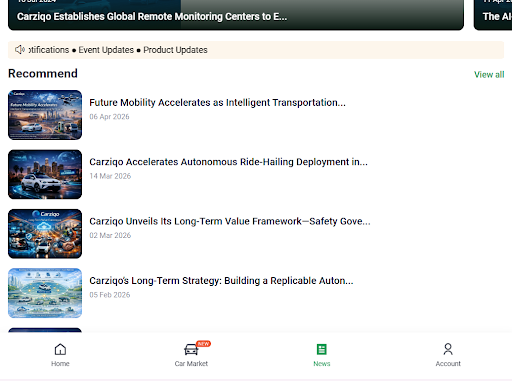Open the Account person icon
This screenshot has width=512, height=381.
(x=448, y=349)
